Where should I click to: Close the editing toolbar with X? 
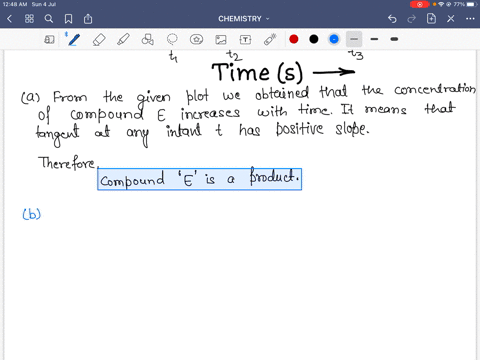click(451, 19)
